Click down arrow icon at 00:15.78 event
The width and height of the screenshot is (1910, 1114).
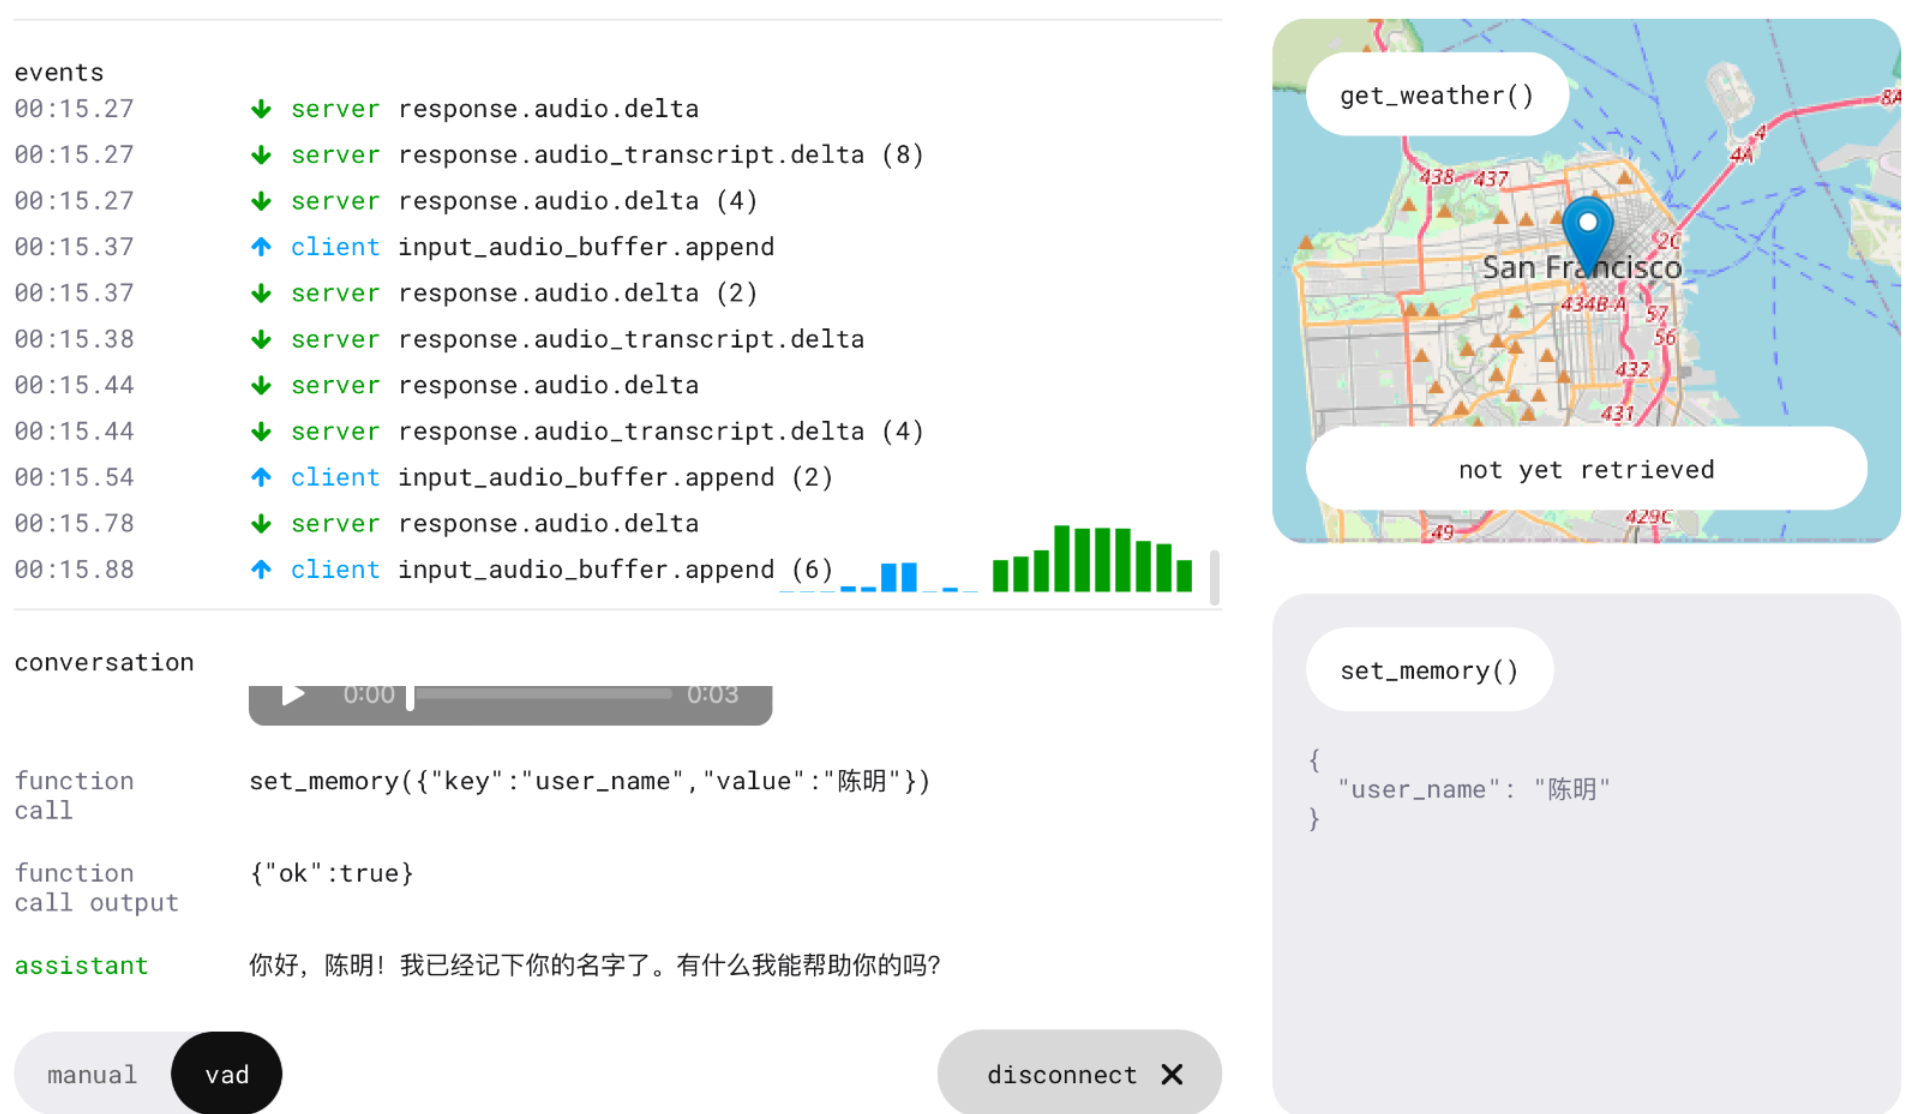(x=261, y=523)
